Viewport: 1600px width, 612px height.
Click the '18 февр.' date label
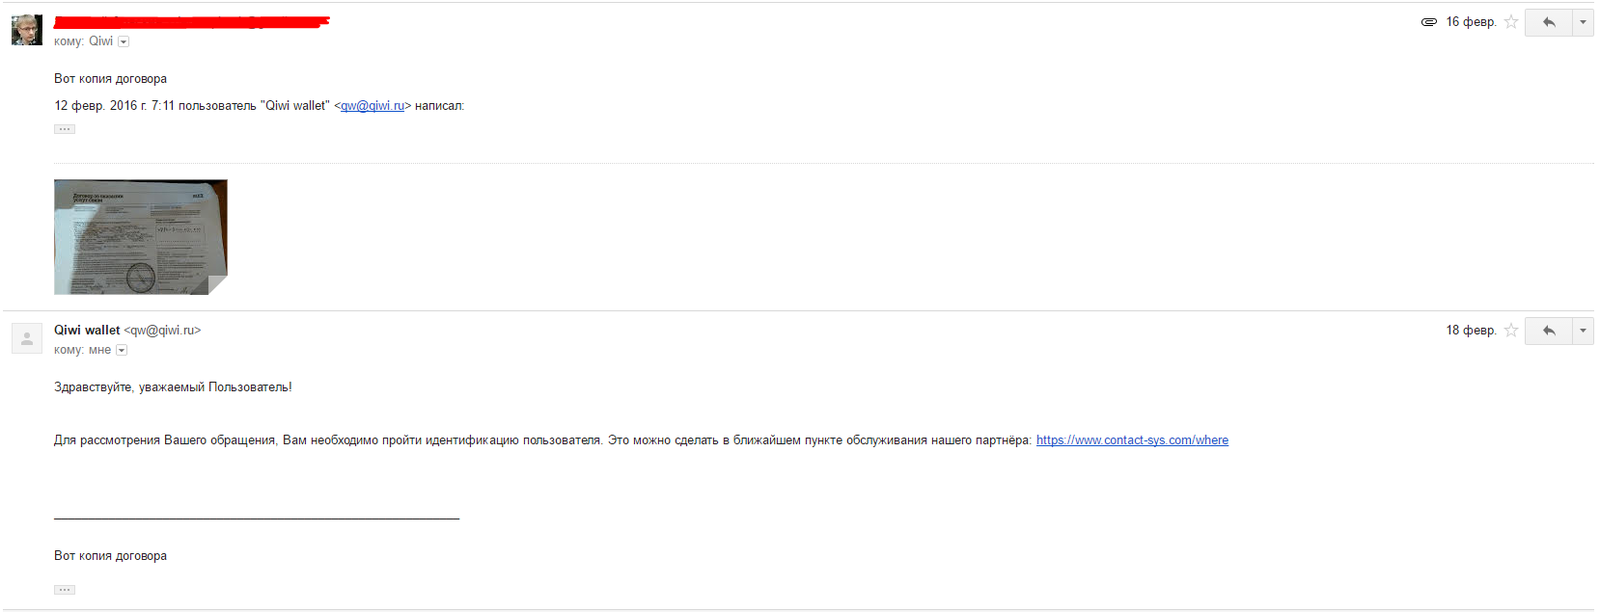pos(1470,331)
